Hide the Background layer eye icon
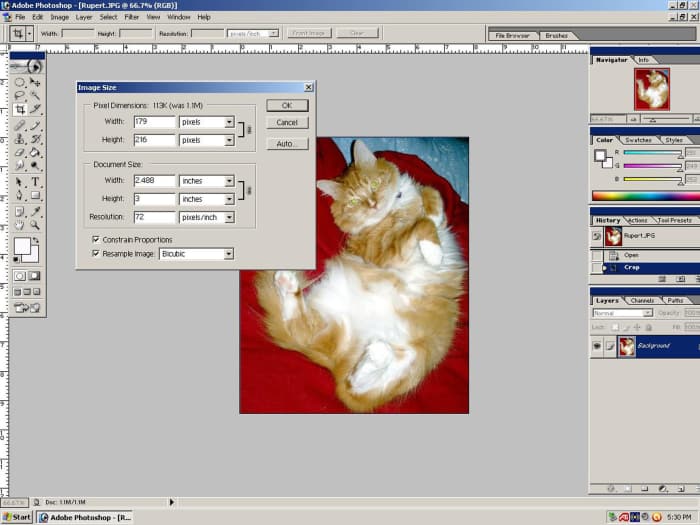Screen dimensions: 700x525 pos(597,346)
